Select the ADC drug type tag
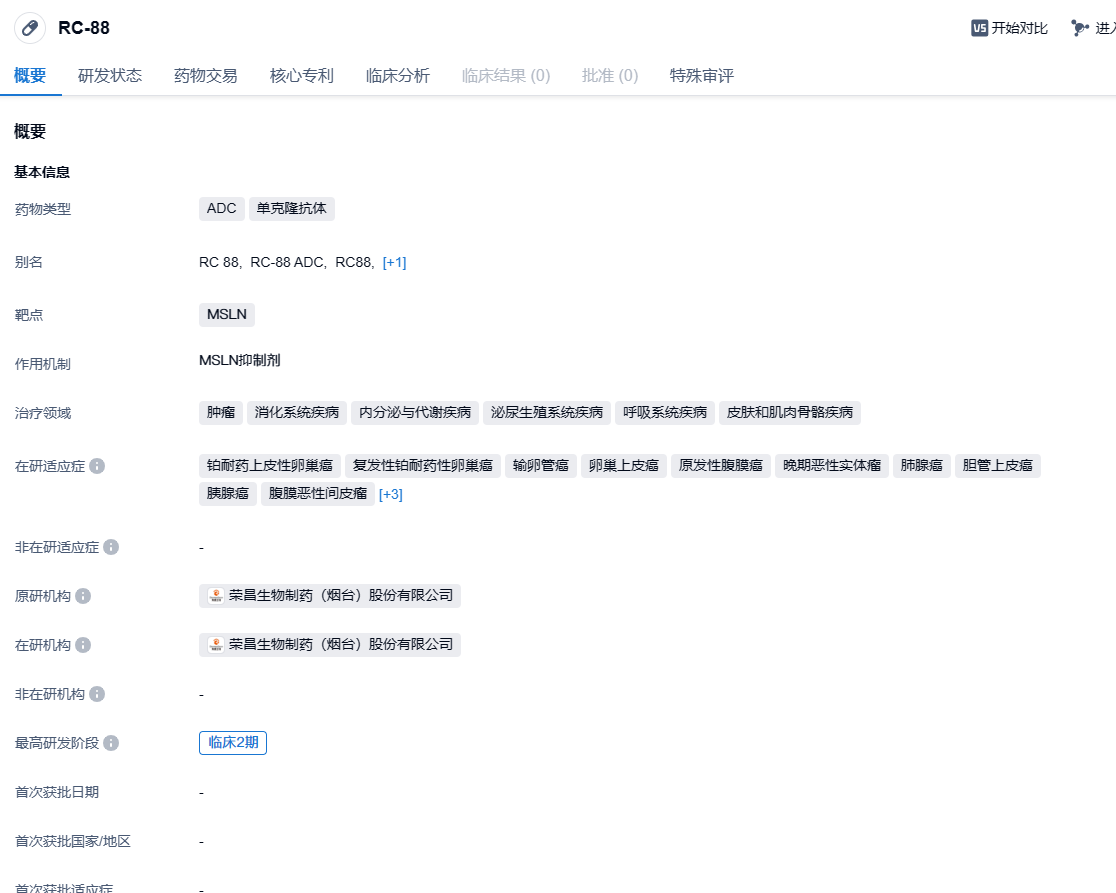 (x=222, y=209)
